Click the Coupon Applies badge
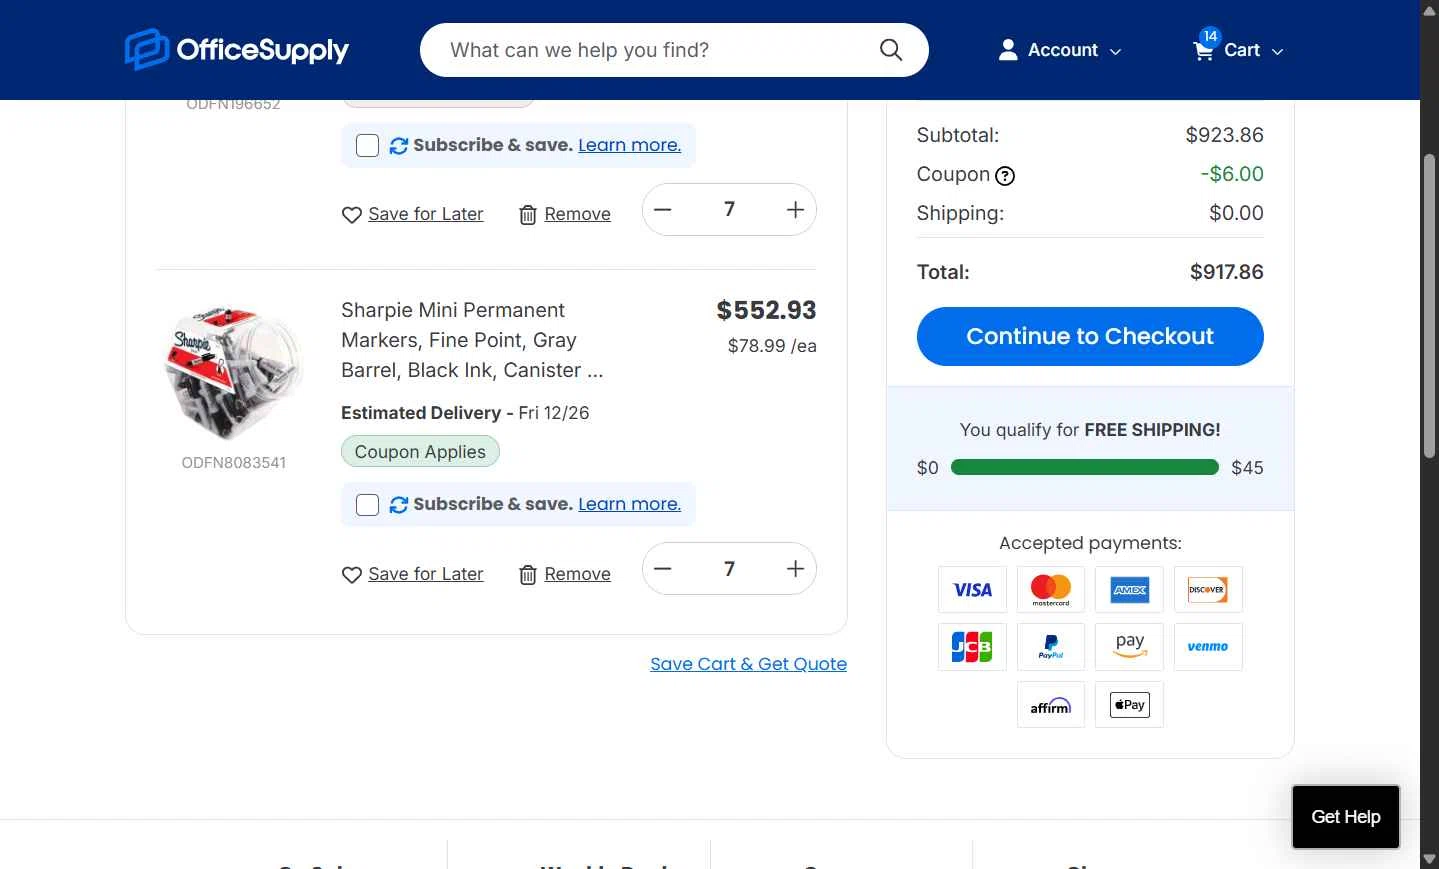 point(420,452)
